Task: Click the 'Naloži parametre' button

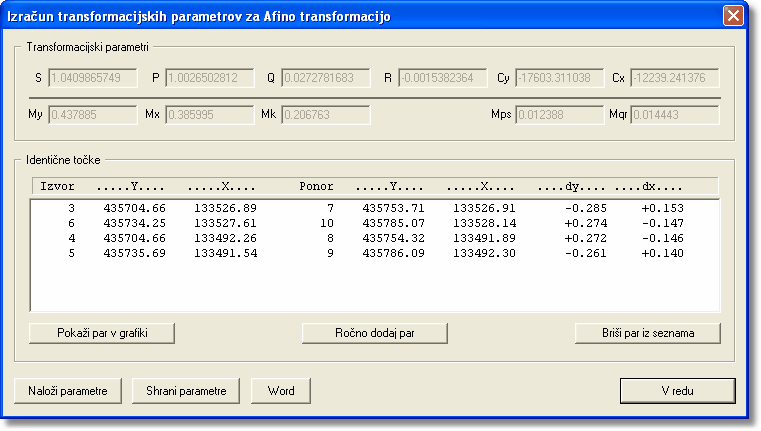Action: [68, 390]
